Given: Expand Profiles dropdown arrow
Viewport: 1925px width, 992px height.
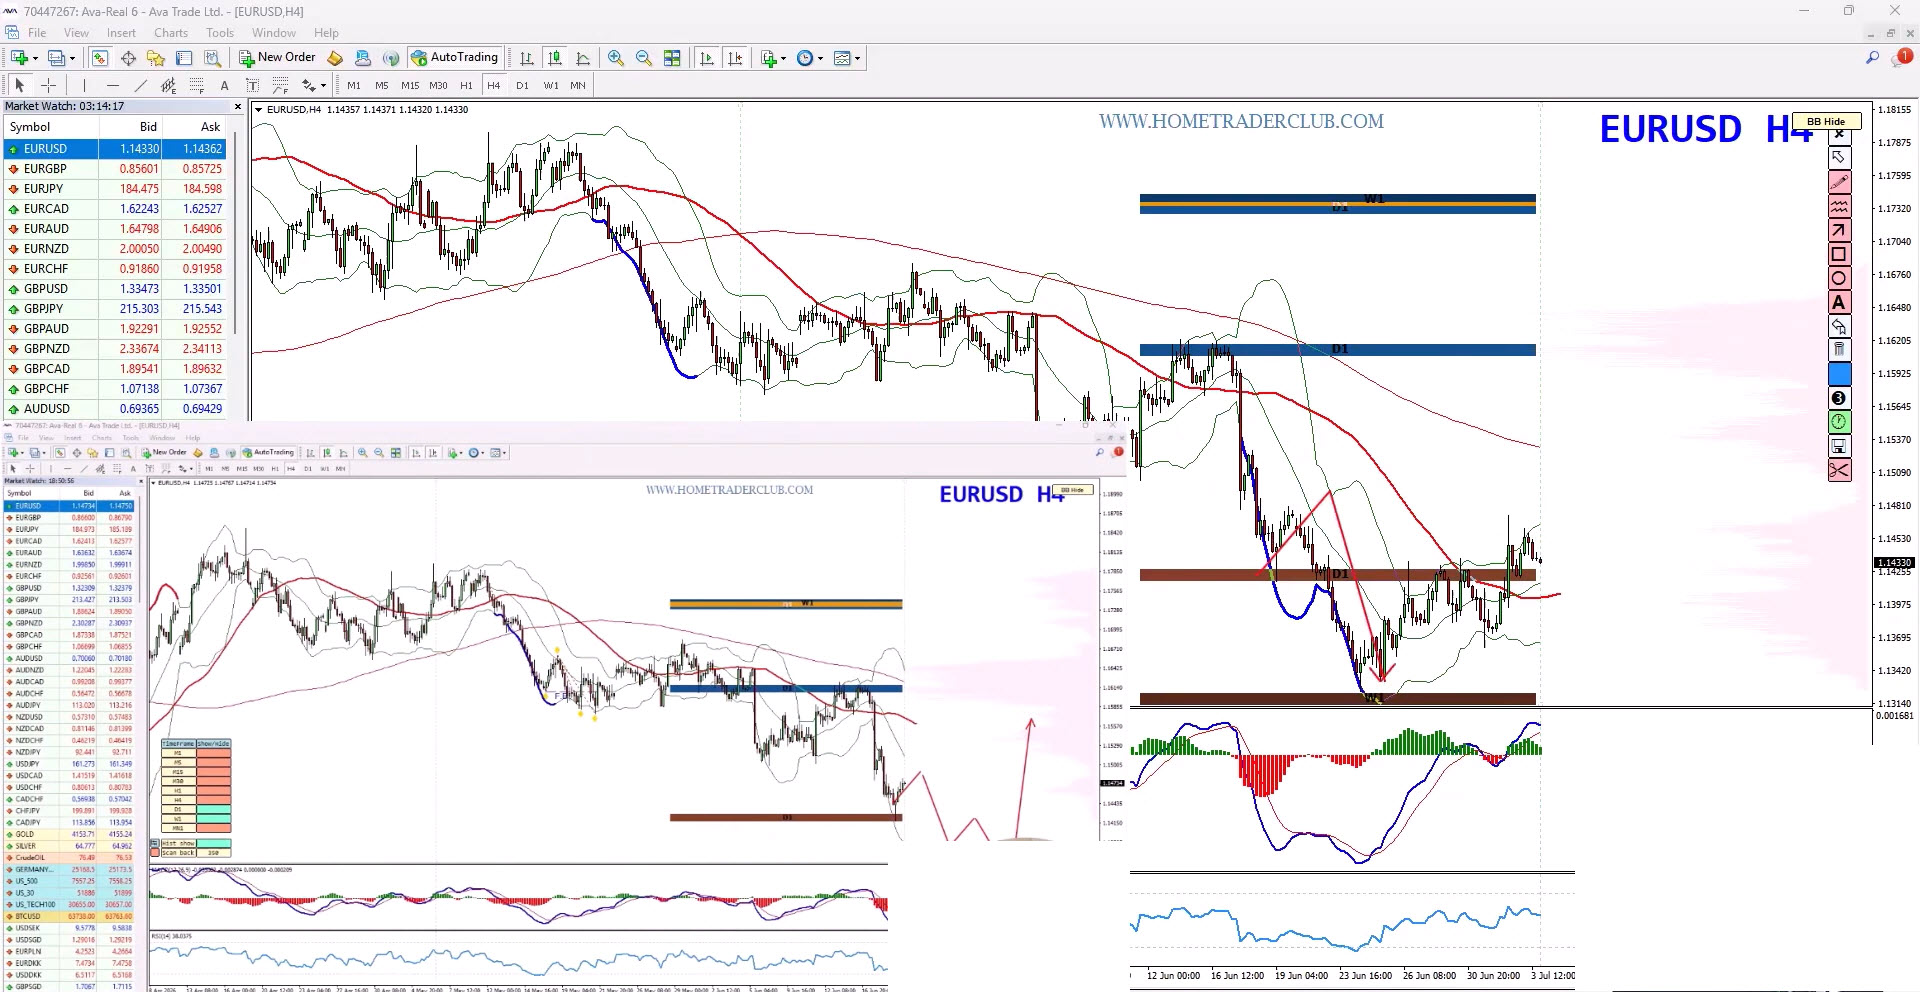Looking at the screenshot, I should click(x=73, y=58).
